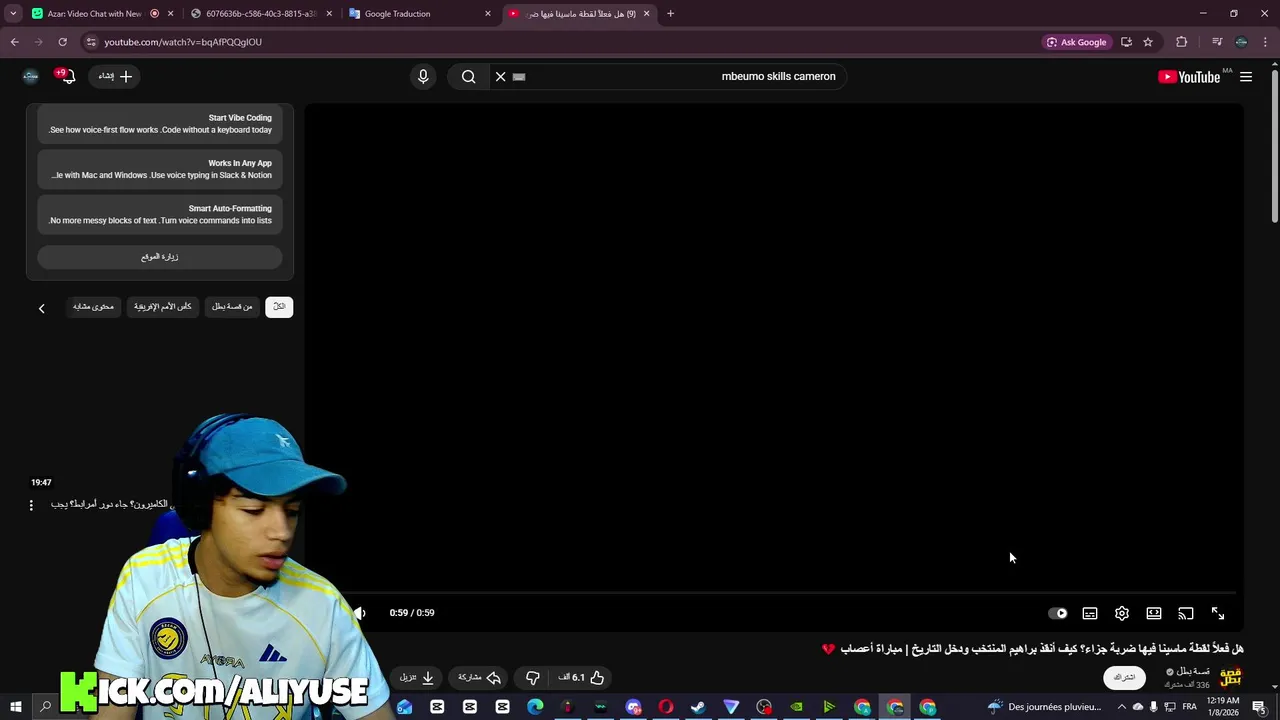Viewport: 1280px width, 720px height.
Task: Select the 'الكل' filter chip
Action: (x=279, y=306)
